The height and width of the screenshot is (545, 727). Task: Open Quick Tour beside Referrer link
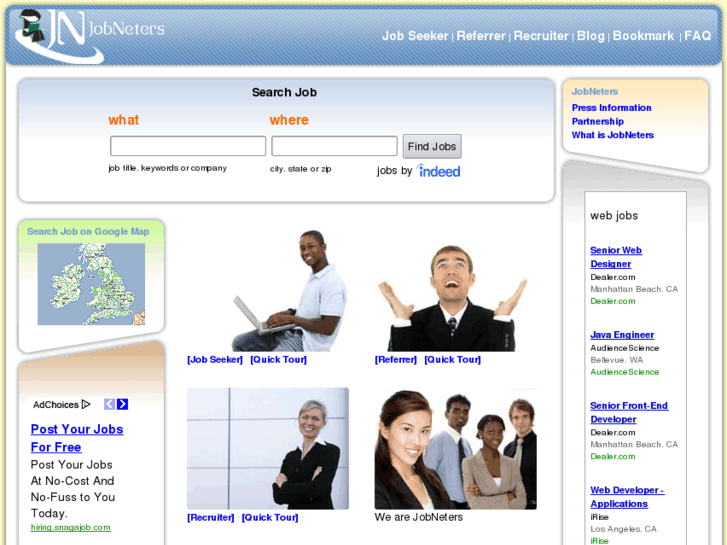453,359
